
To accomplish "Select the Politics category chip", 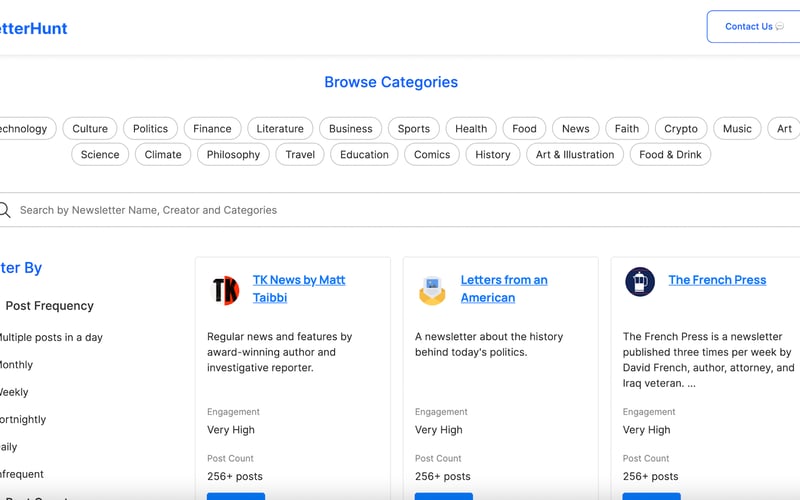I will [151, 129].
